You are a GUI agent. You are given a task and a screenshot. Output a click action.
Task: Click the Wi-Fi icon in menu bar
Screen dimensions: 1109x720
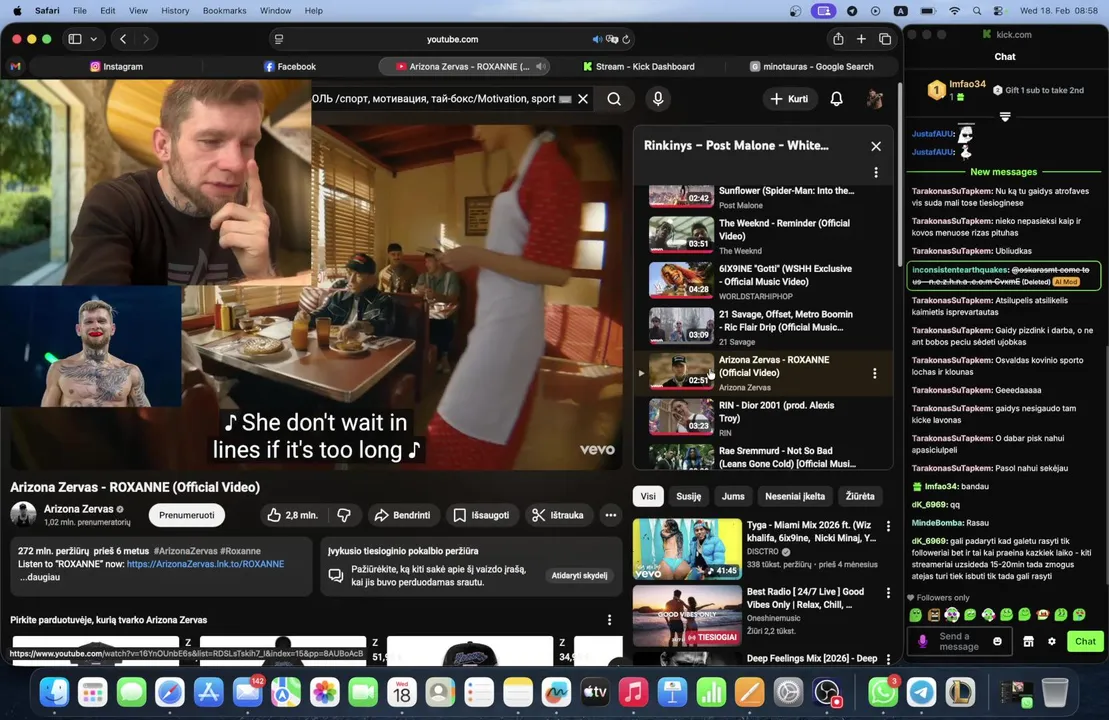[954, 11]
